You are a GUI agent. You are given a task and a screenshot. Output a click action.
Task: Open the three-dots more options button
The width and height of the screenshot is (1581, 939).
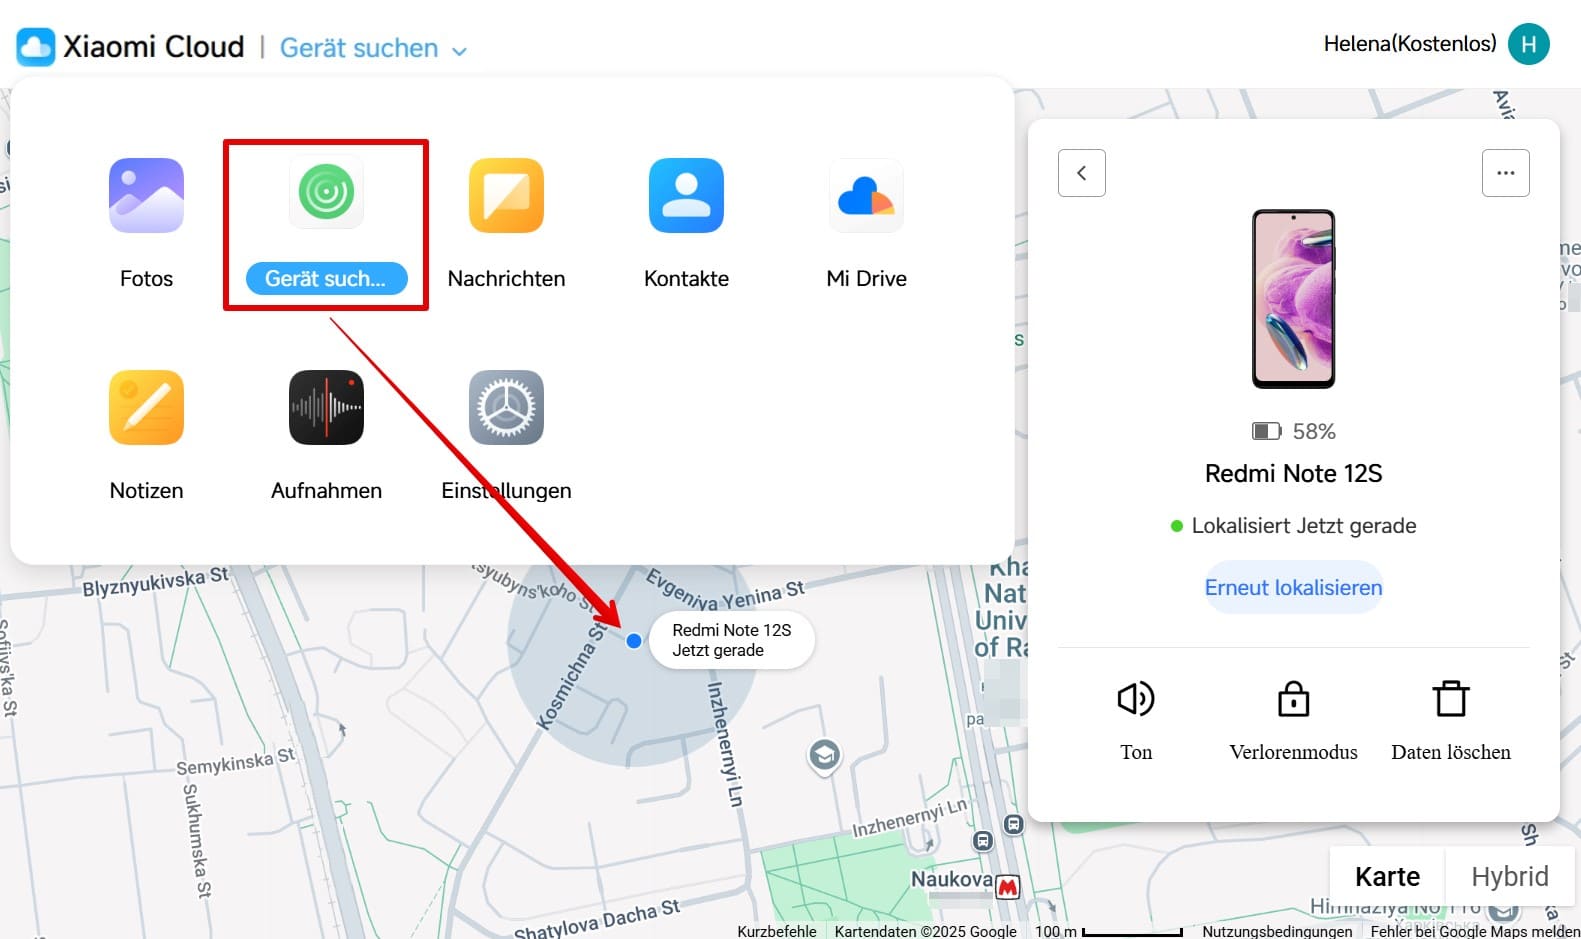tap(1506, 173)
